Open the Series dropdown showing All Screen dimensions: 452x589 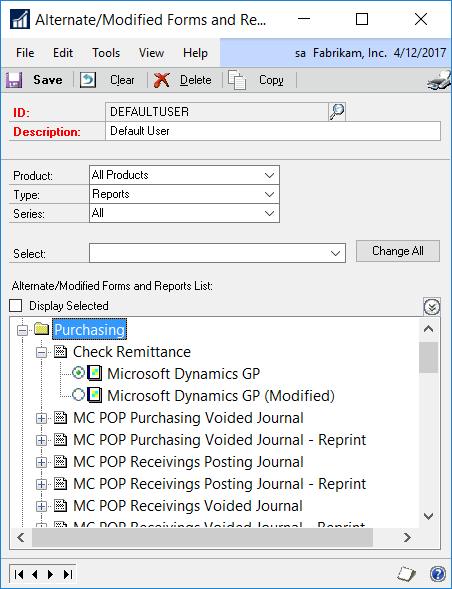(184, 213)
